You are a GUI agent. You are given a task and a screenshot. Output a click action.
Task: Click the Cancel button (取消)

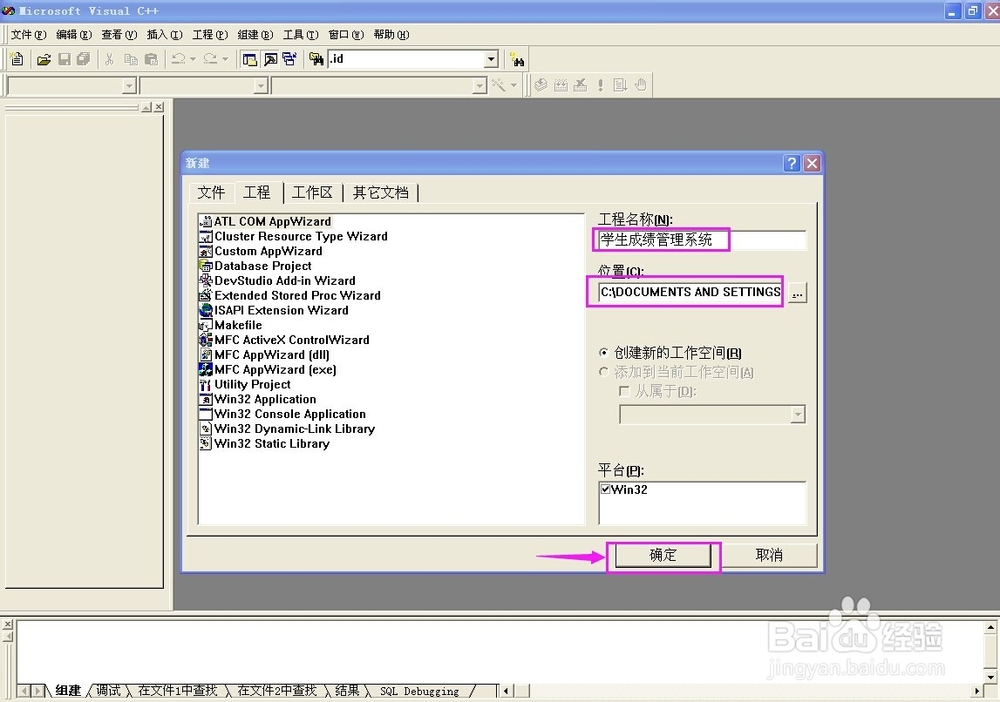tap(769, 555)
